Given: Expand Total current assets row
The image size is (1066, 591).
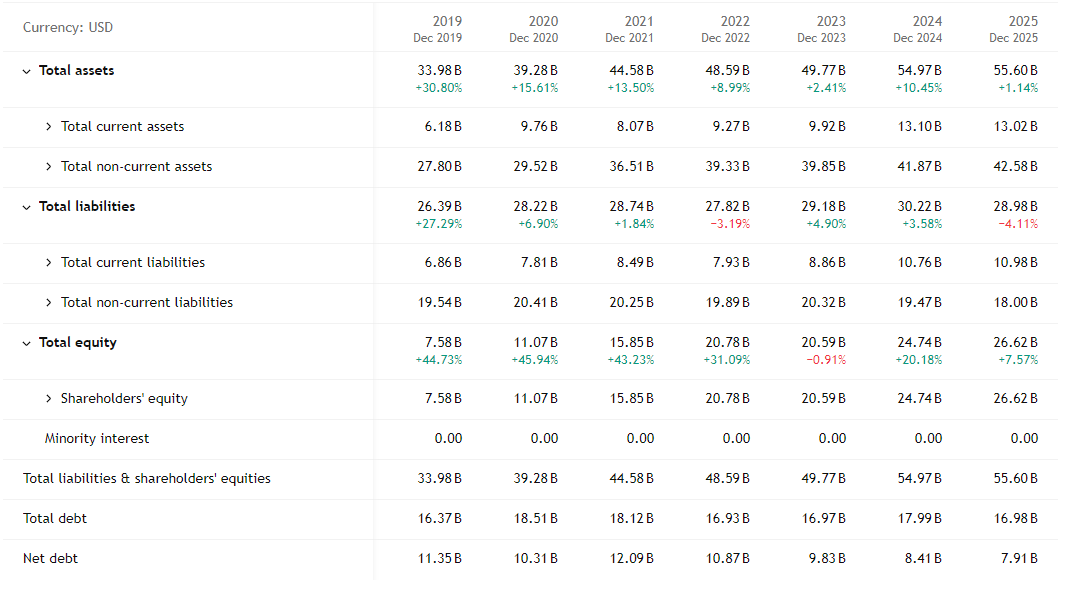Looking at the screenshot, I should point(49,127).
